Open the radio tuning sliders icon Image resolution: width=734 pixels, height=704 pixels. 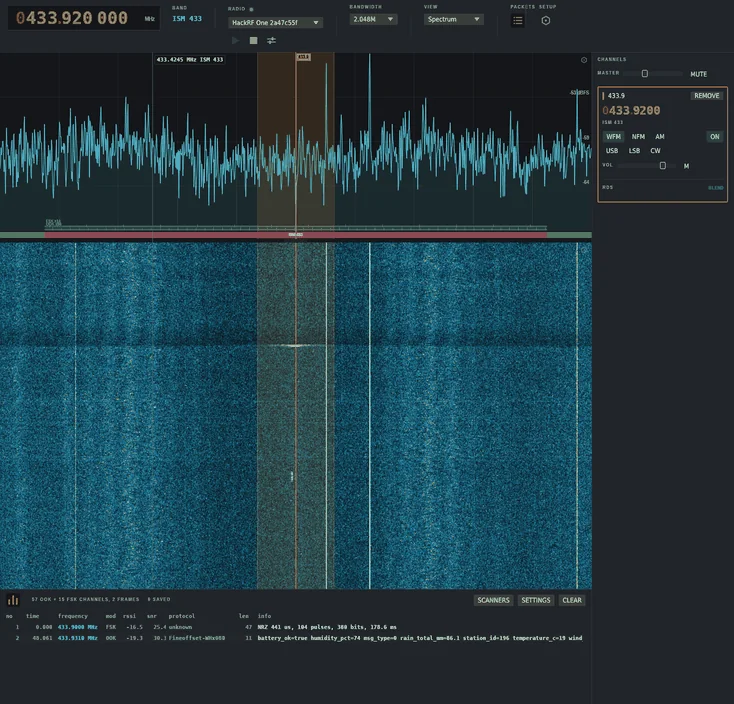(272, 41)
